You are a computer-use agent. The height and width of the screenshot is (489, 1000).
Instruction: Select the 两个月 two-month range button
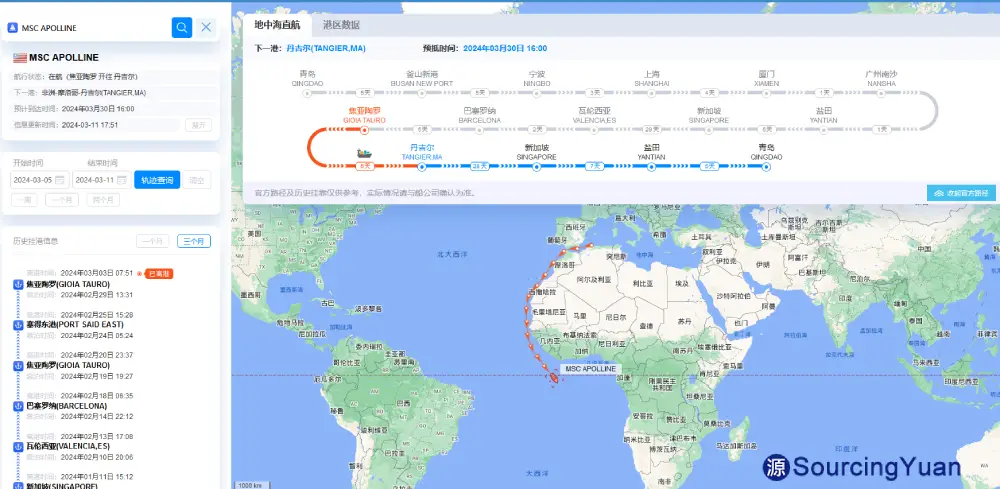103,200
